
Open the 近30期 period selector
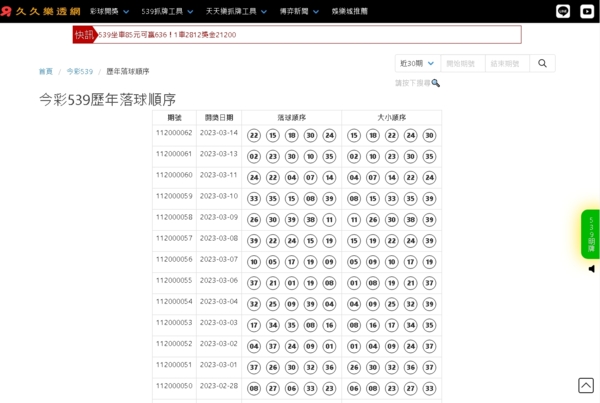[x=417, y=63]
